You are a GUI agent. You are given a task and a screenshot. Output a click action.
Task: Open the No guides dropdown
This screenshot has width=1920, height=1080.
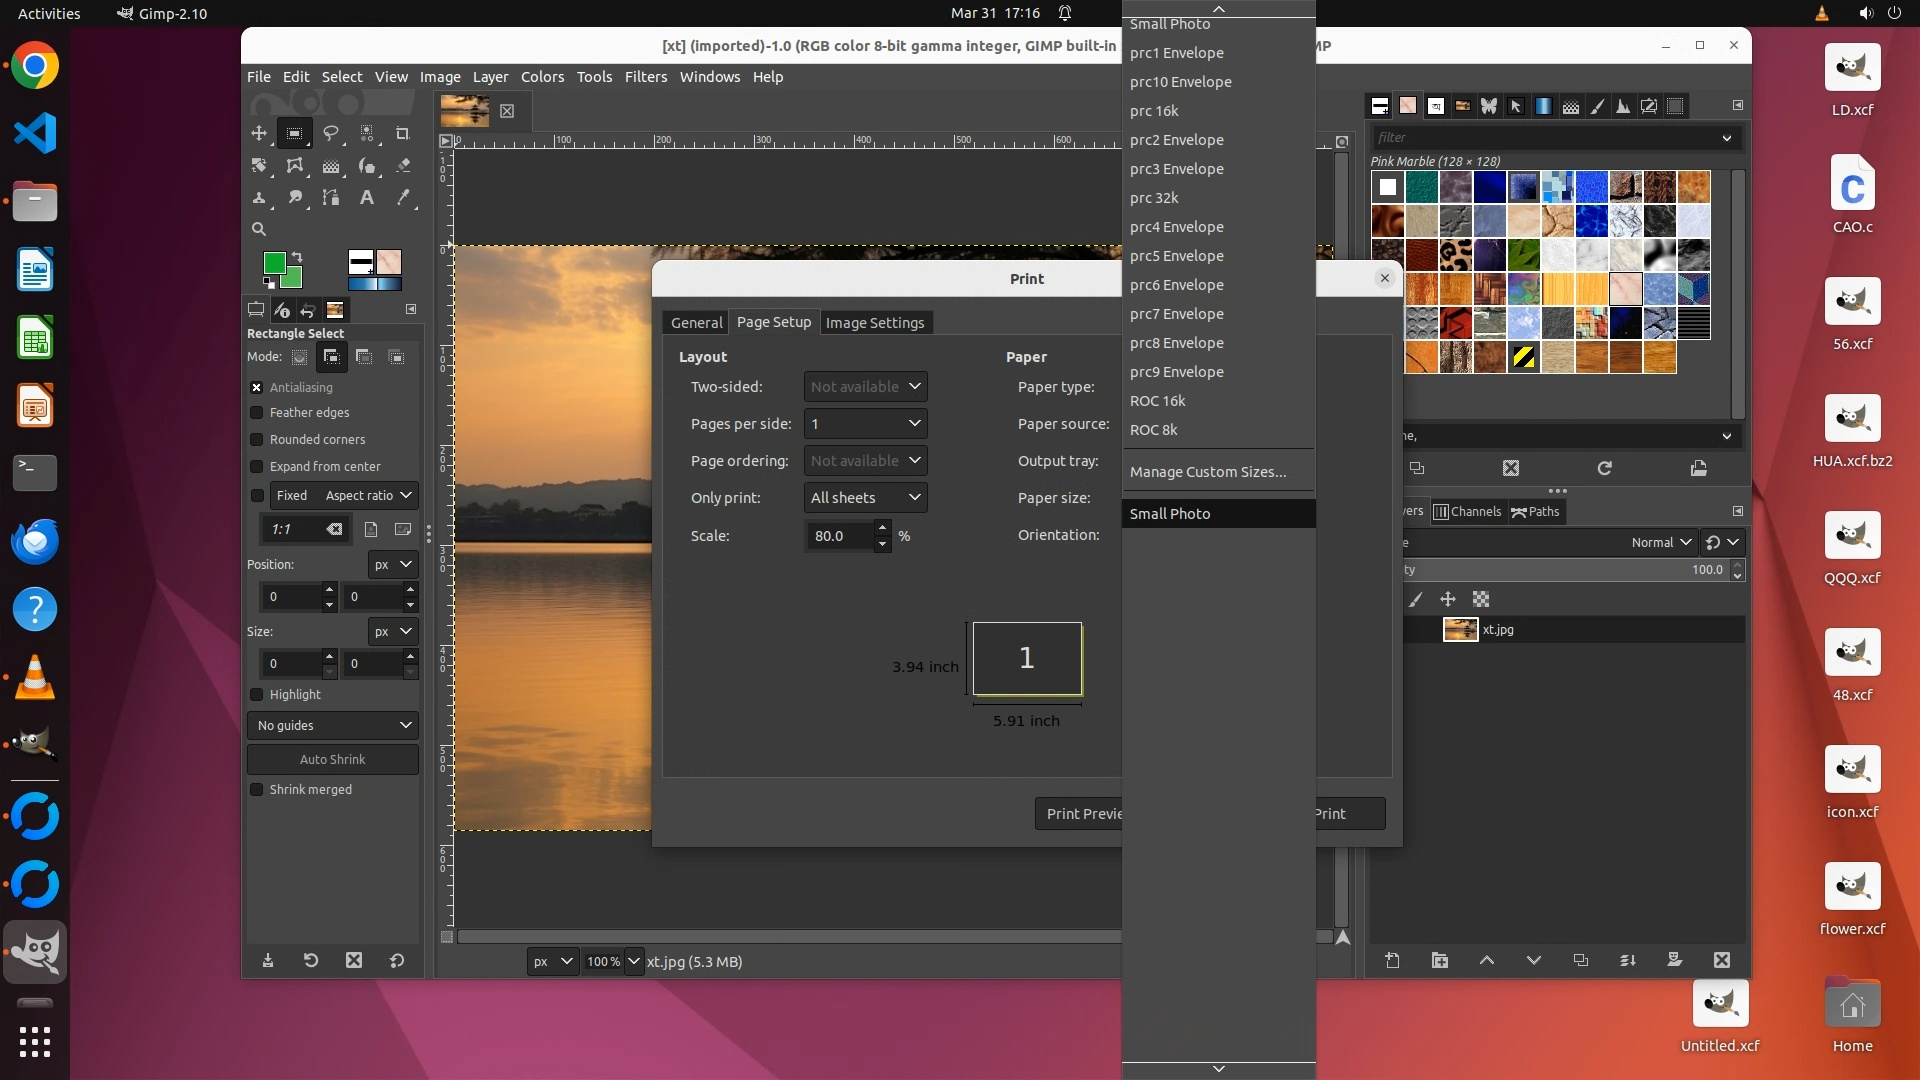tap(333, 725)
